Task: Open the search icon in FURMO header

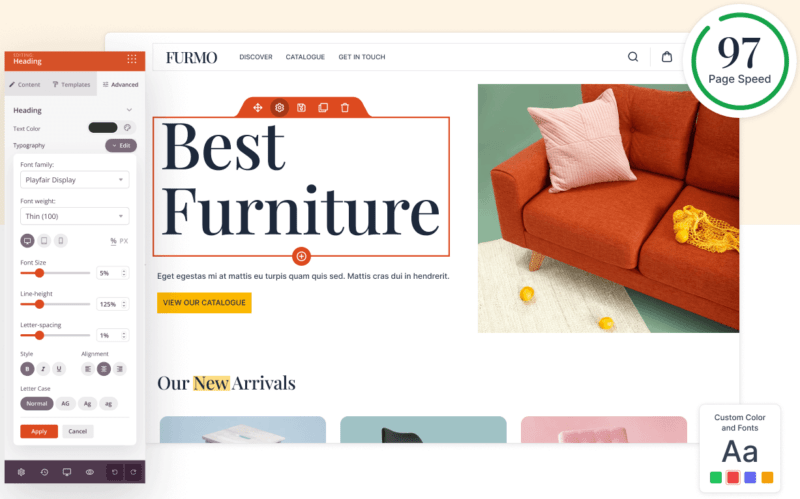Action: tap(633, 57)
